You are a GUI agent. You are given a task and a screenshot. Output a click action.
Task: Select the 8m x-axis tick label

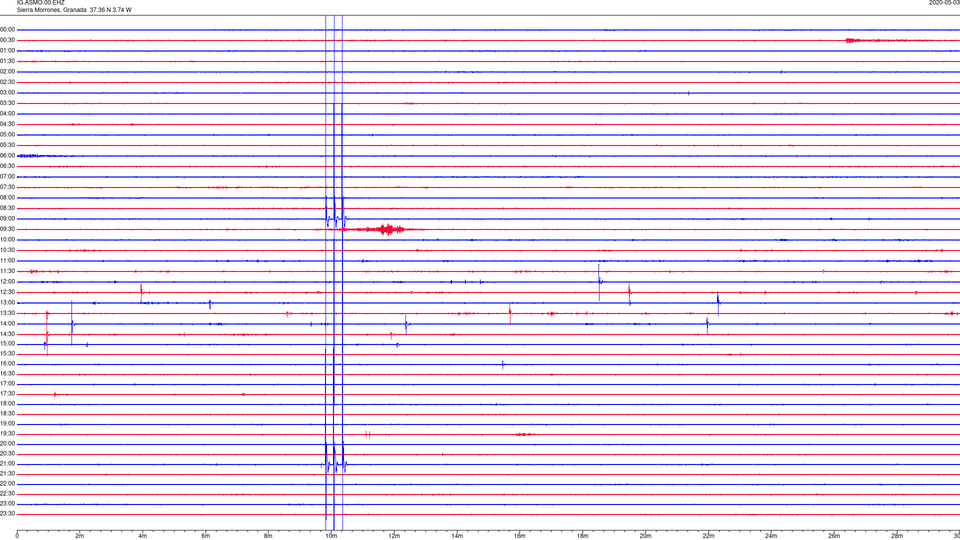pos(268,536)
